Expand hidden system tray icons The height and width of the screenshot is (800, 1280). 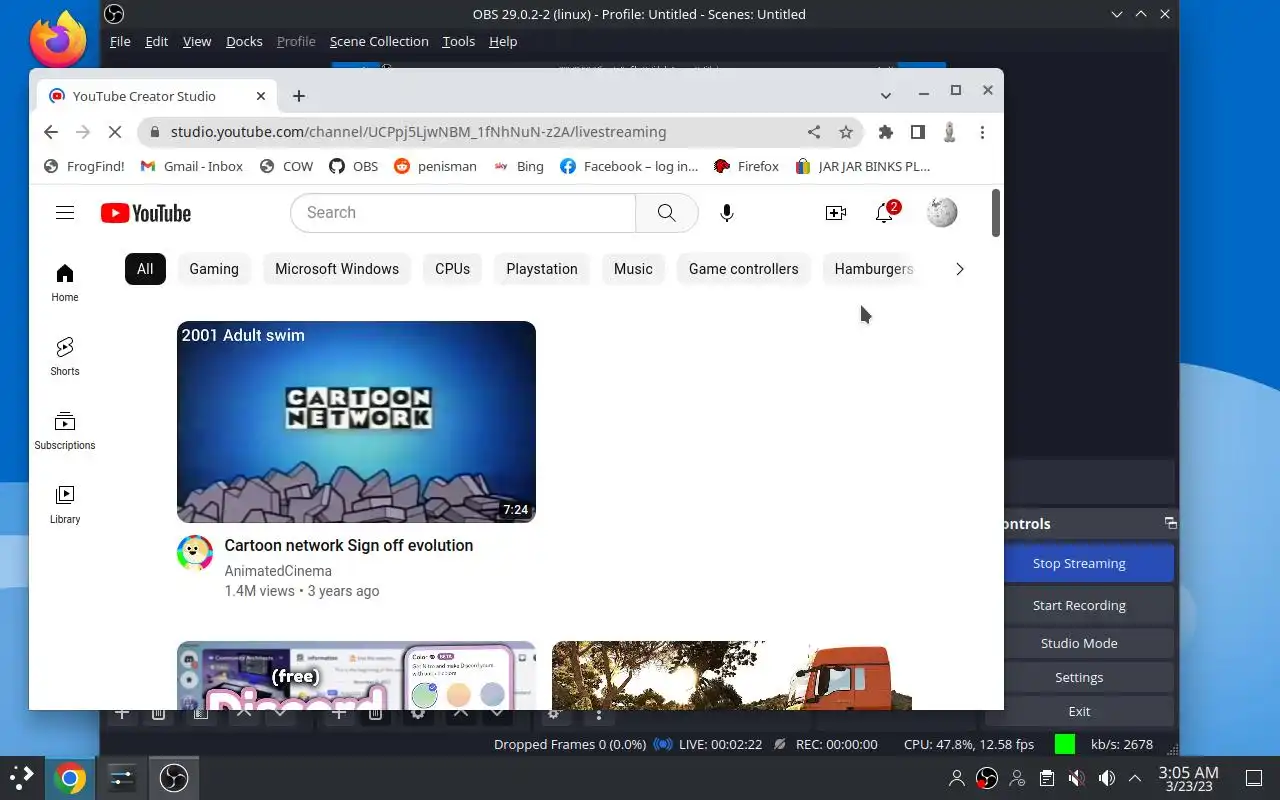click(x=1135, y=778)
